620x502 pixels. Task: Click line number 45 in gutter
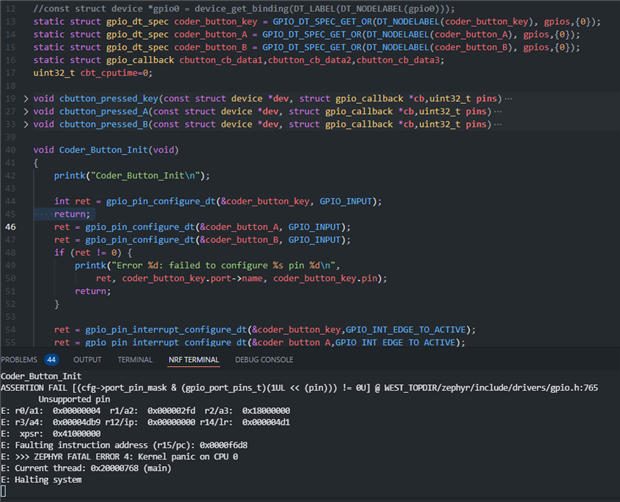pyautogui.click(x=10, y=214)
